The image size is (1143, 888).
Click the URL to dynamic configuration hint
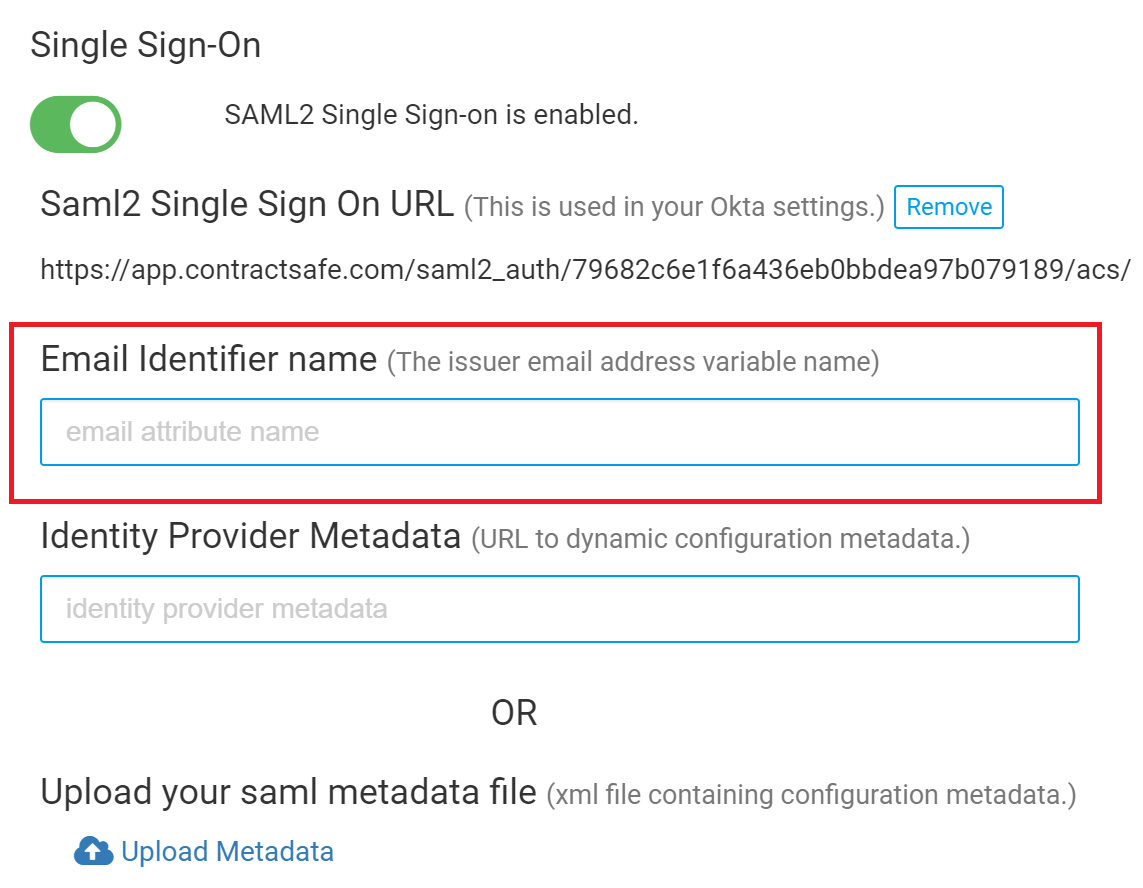(x=721, y=539)
